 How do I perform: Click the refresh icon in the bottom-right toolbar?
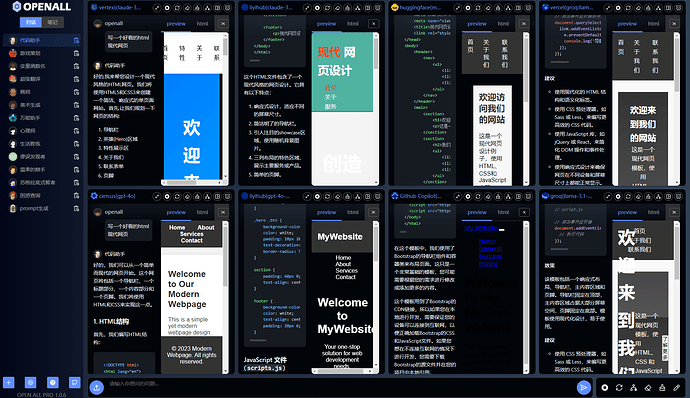pyautogui.click(x=619, y=387)
